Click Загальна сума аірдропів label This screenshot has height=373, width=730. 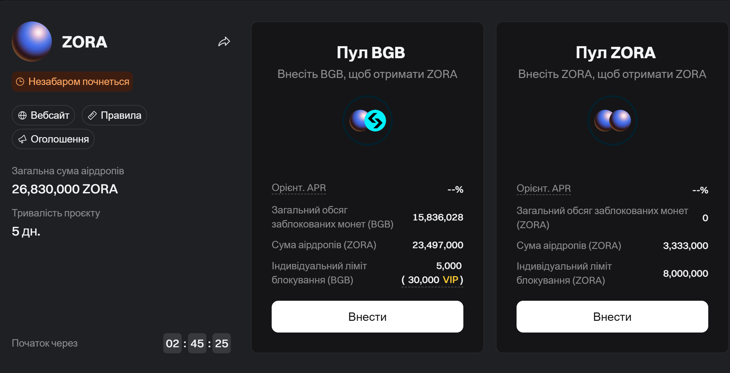coord(68,171)
